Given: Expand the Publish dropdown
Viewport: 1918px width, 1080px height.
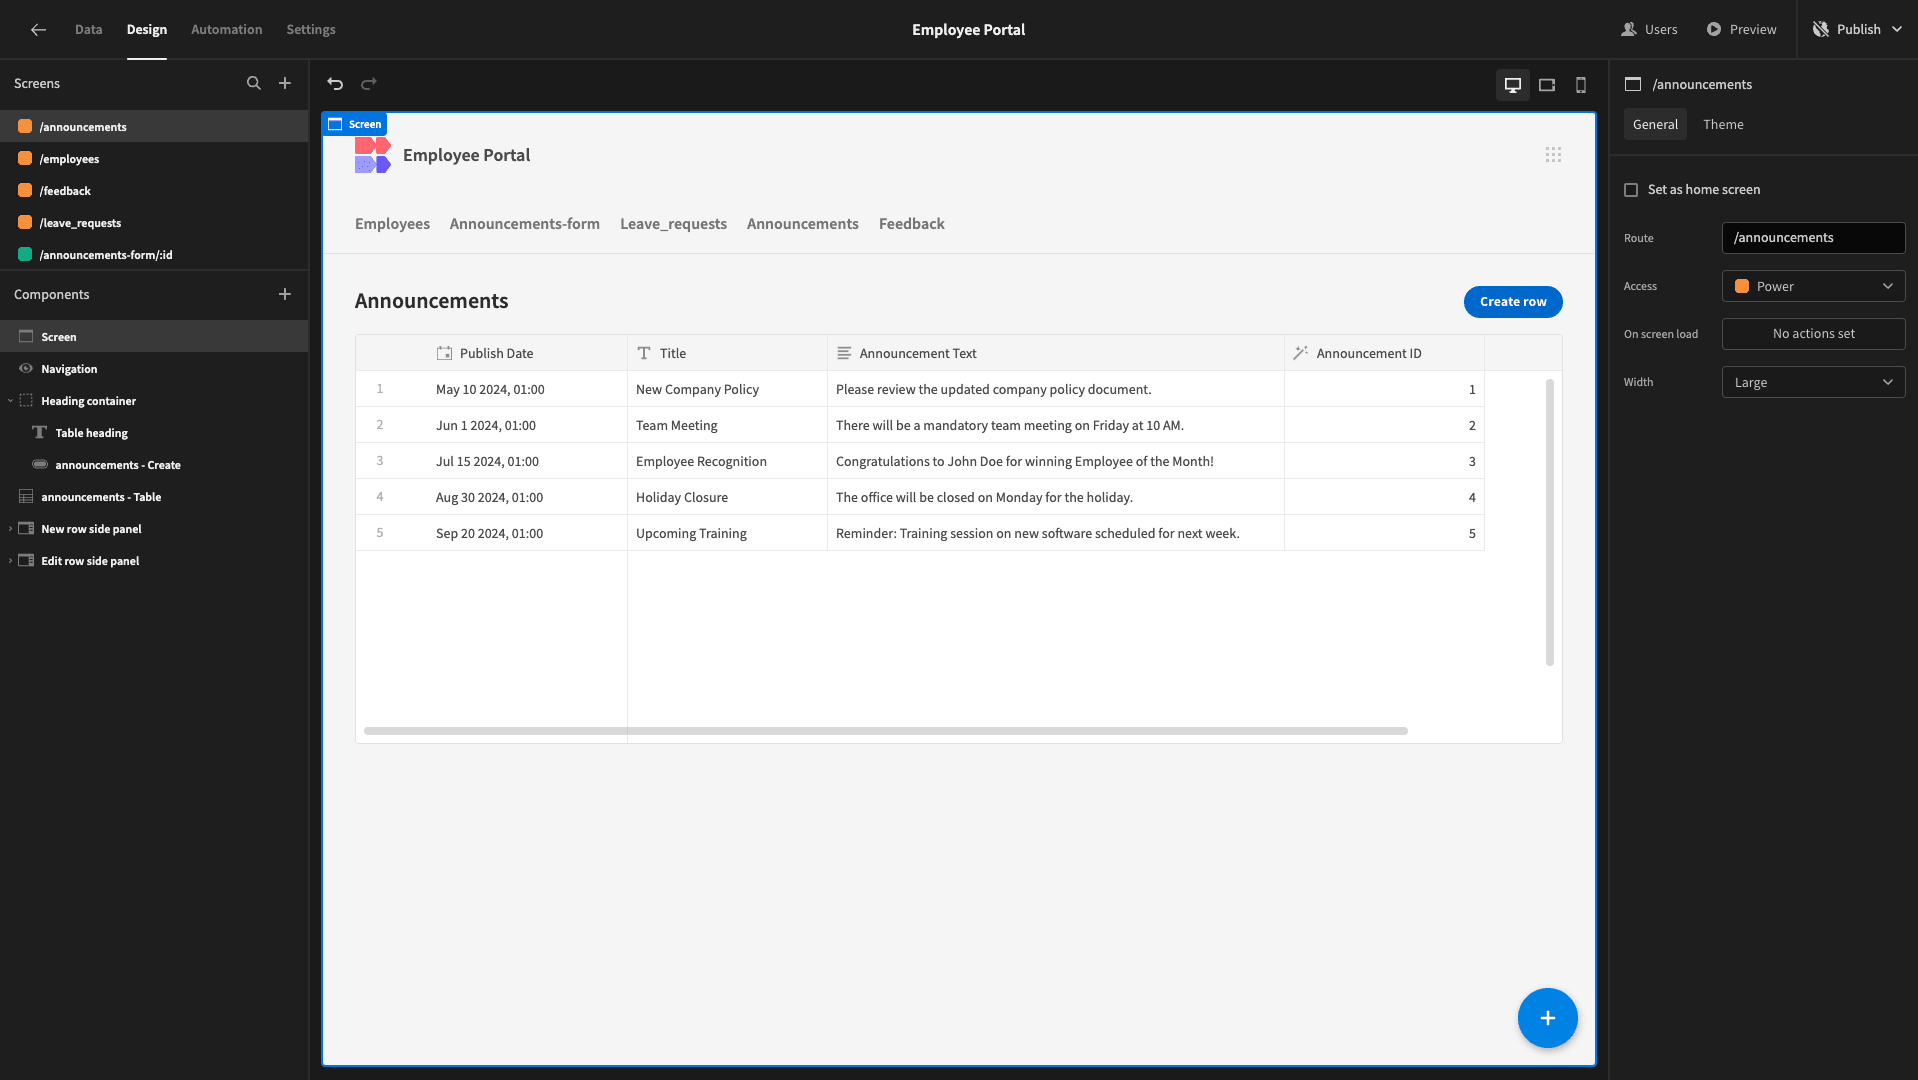Looking at the screenshot, I should [1897, 30].
